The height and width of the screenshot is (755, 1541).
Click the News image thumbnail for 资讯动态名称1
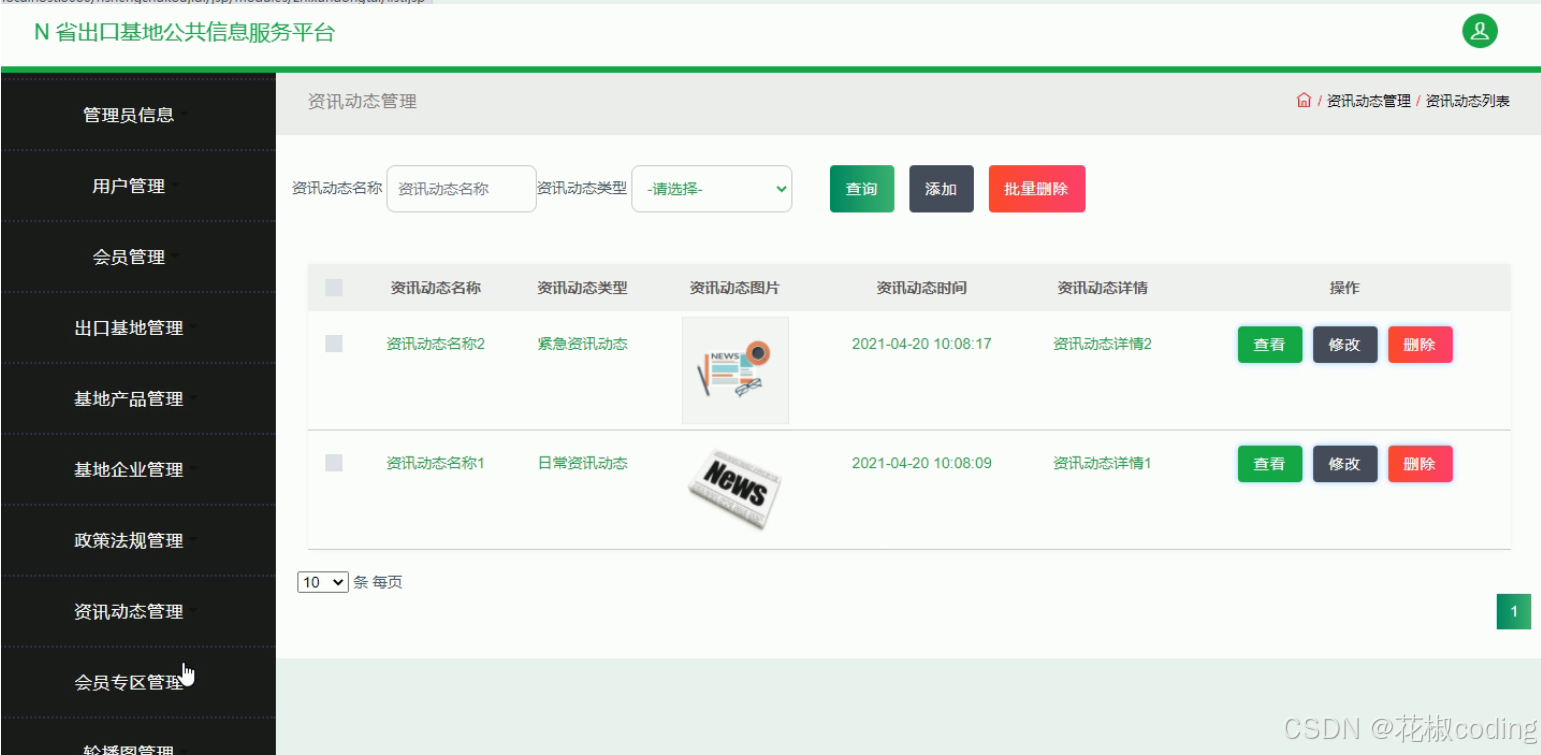(735, 489)
